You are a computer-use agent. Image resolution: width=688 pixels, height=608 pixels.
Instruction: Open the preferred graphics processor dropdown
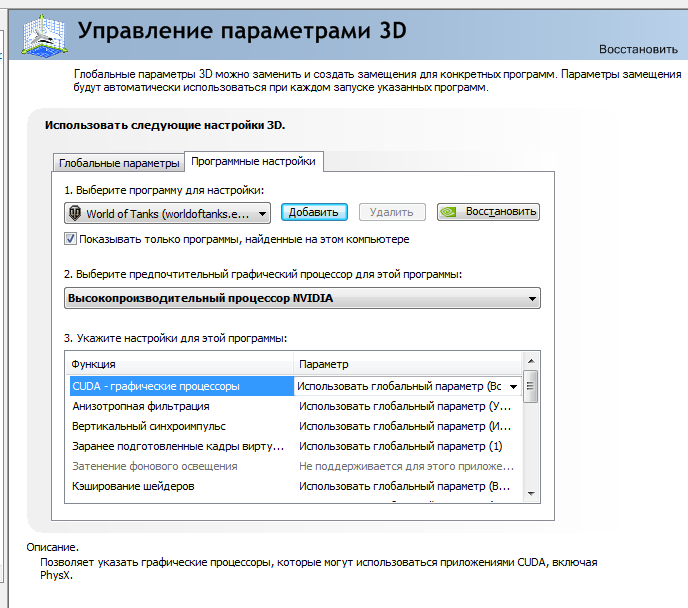click(302, 298)
